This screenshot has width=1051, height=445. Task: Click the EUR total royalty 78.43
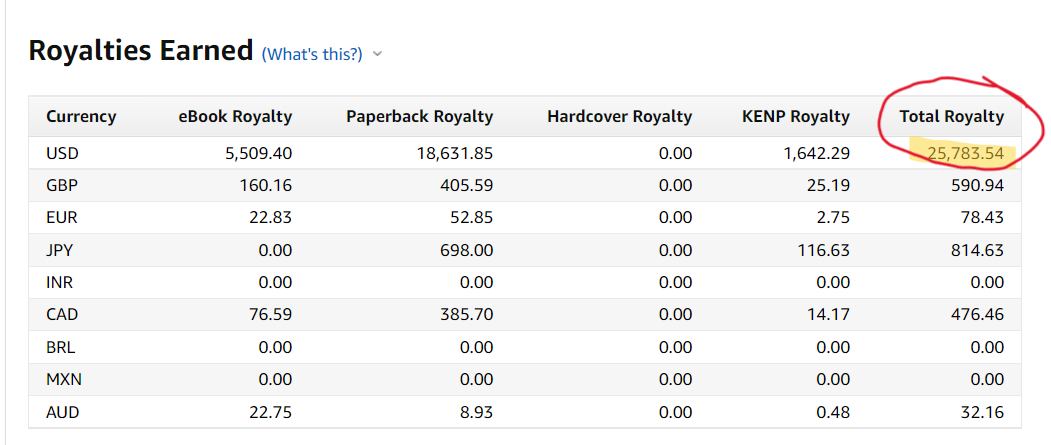pos(980,218)
